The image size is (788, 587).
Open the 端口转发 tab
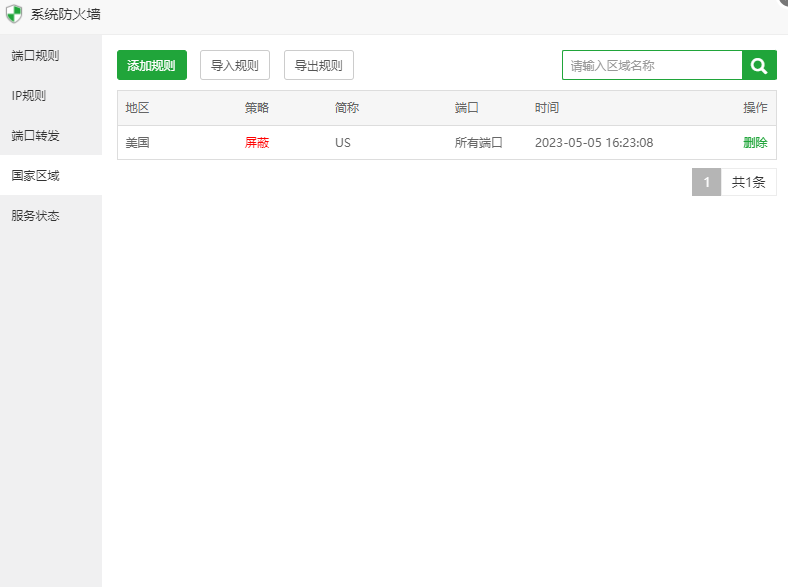point(51,135)
